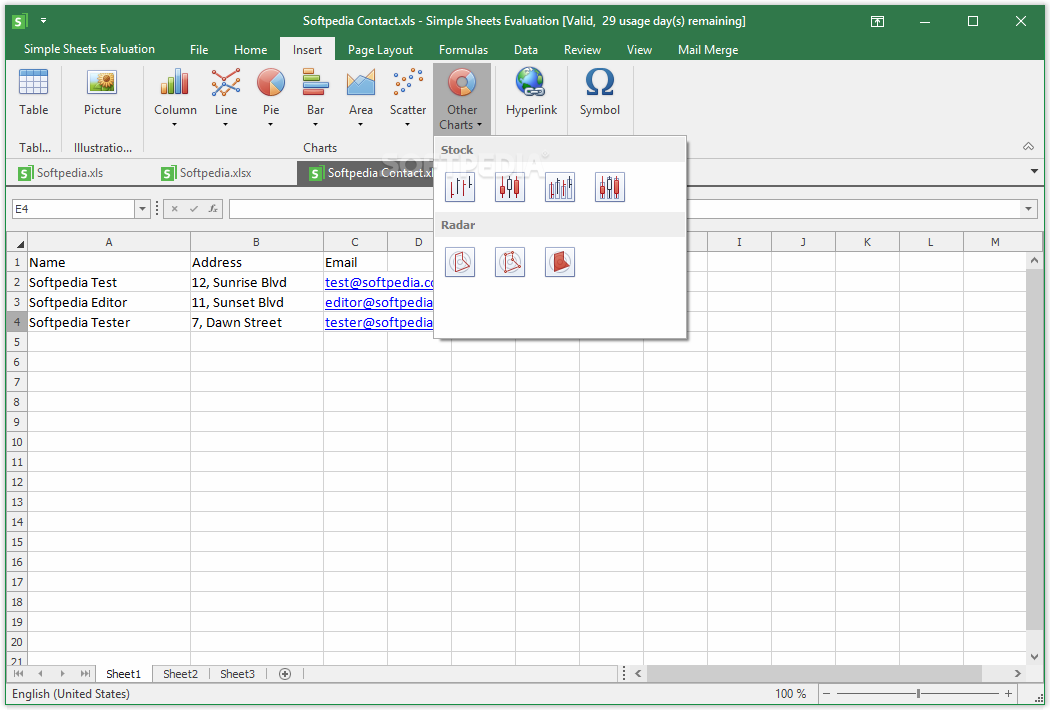Open the editor@softpedia email link

(x=379, y=303)
